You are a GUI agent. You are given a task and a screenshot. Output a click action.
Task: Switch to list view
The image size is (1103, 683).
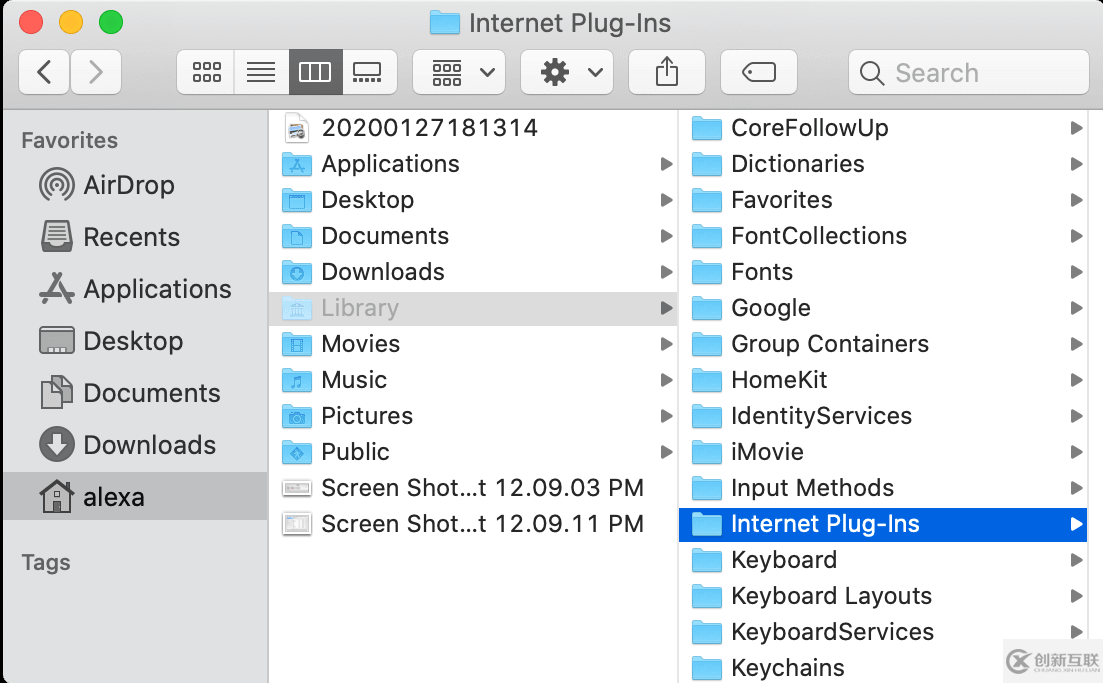pyautogui.click(x=261, y=71)
